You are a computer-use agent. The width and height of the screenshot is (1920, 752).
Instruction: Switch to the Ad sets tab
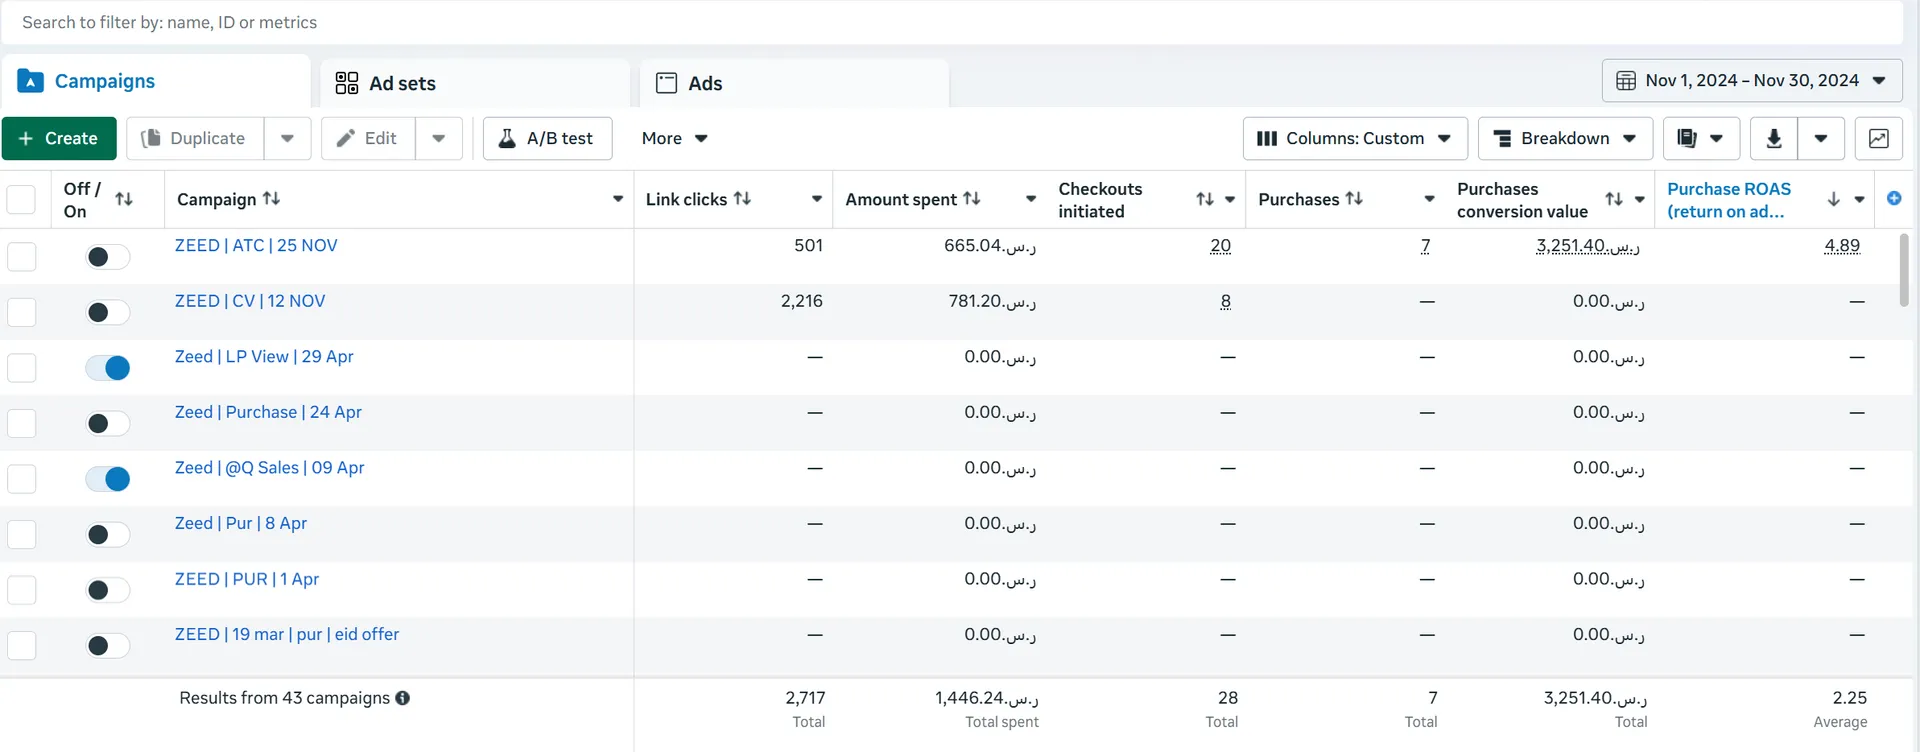475,83
